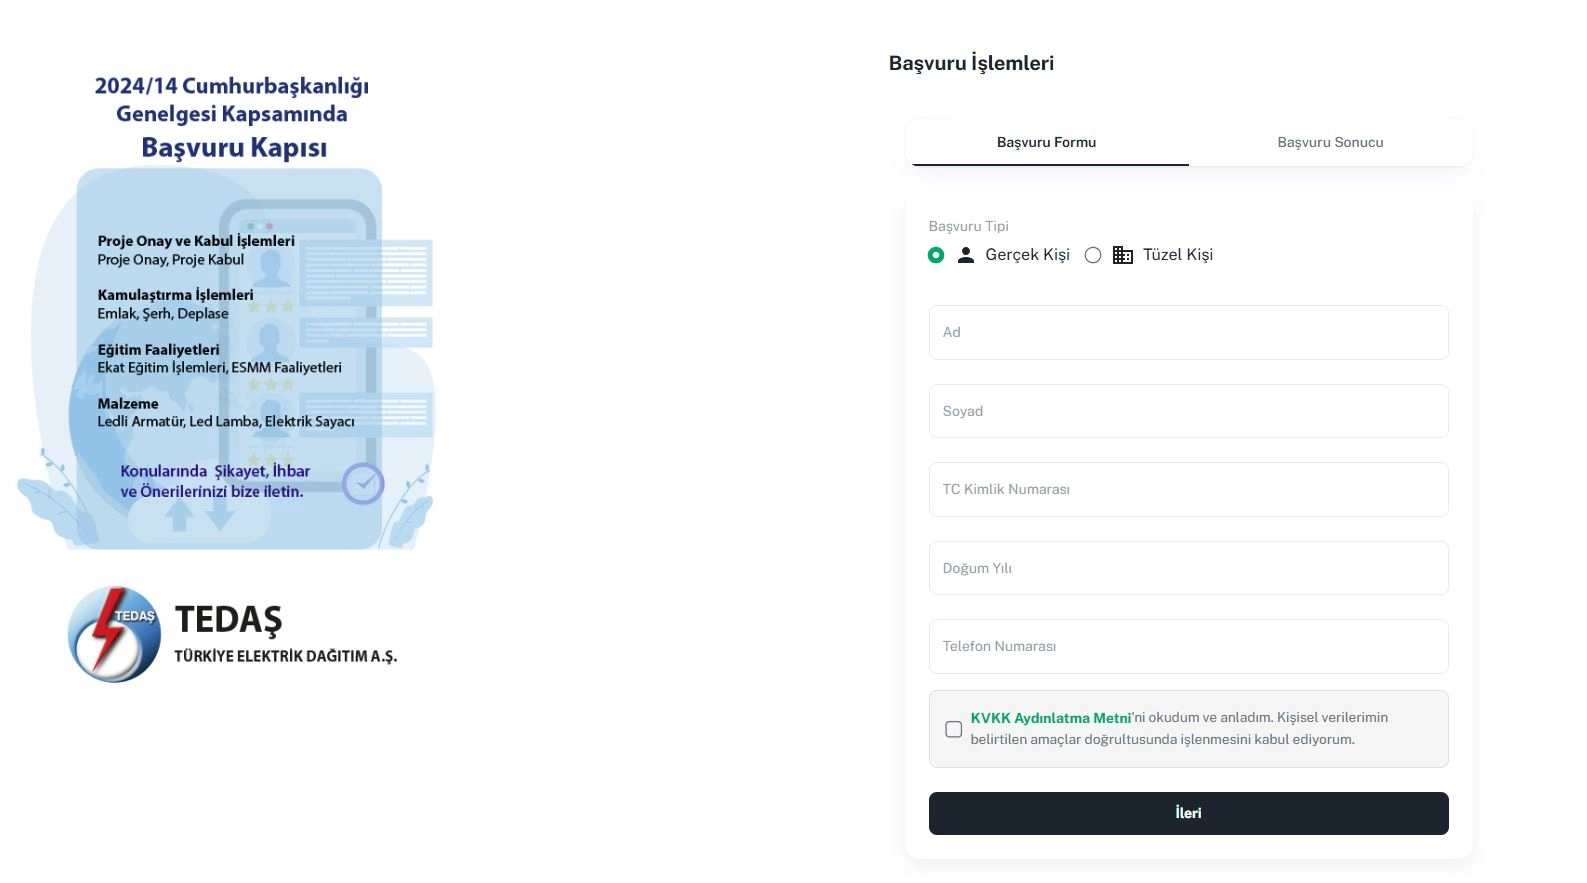This screenshot has height=883, width=1587.
Task: Click the building icon beside Tüzel Kişi
Action: 1122,255
